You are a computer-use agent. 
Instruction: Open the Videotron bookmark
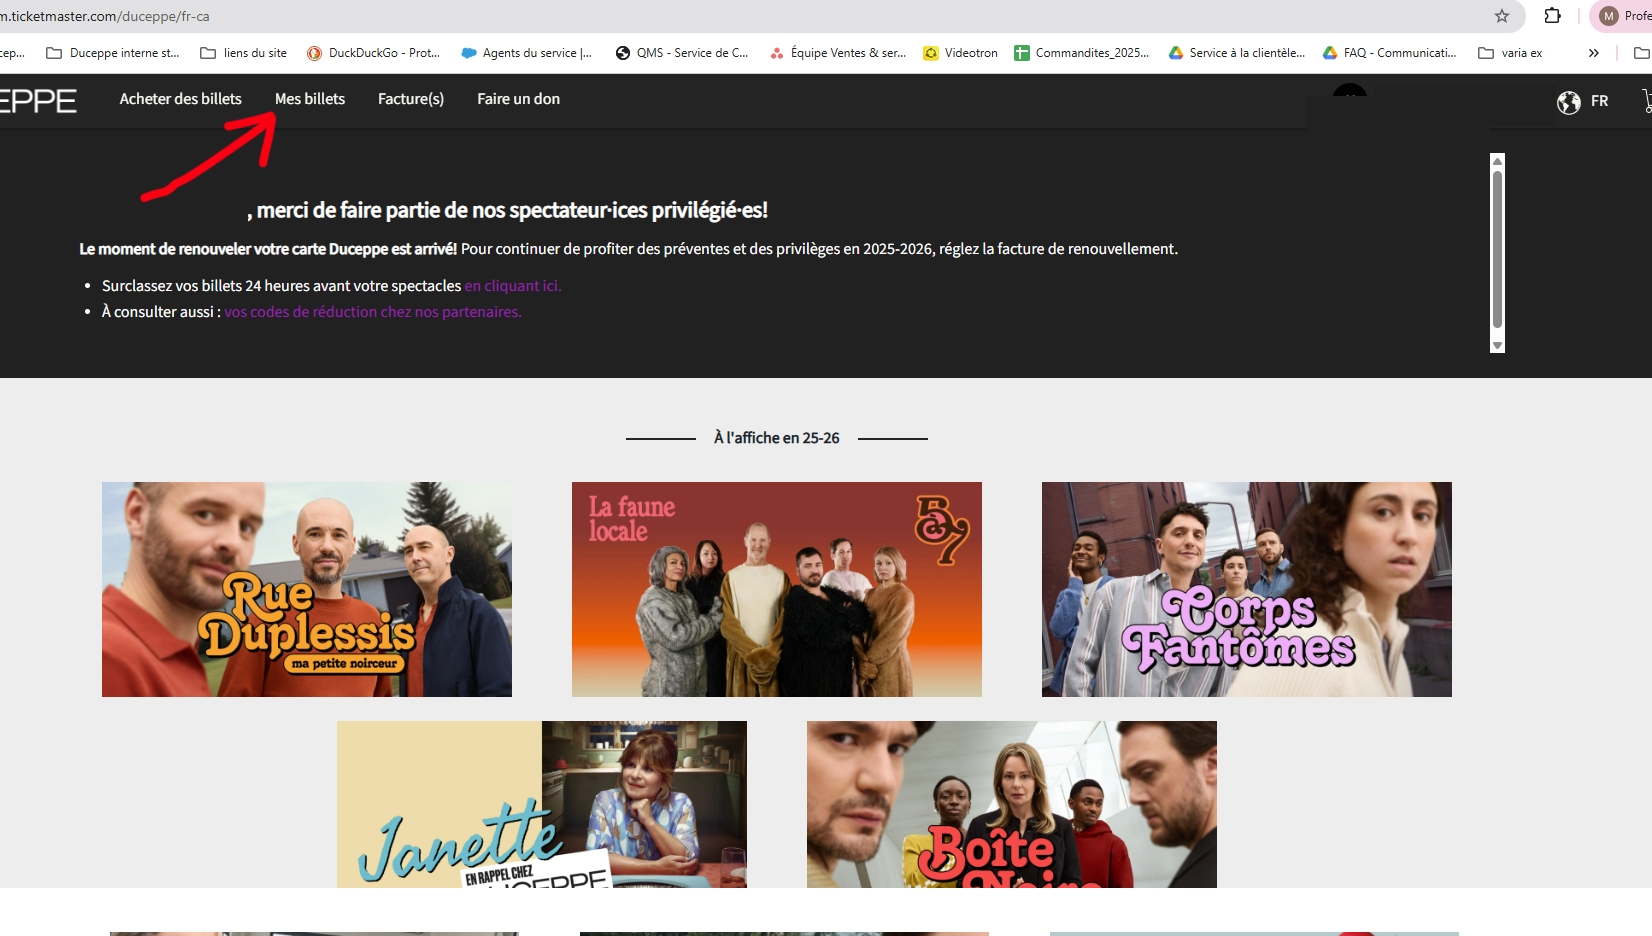pos(960,53)
